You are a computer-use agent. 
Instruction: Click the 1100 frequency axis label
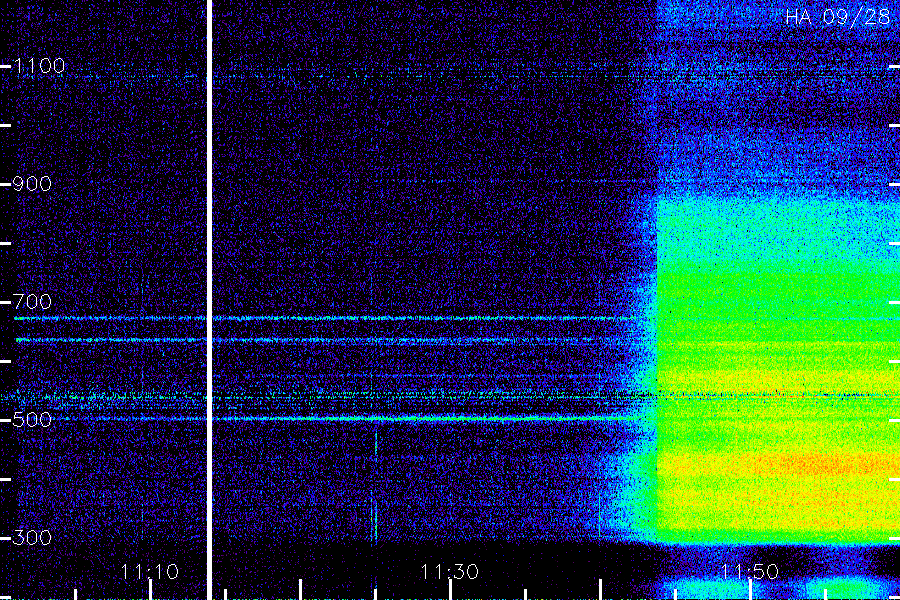coord(39,66)
